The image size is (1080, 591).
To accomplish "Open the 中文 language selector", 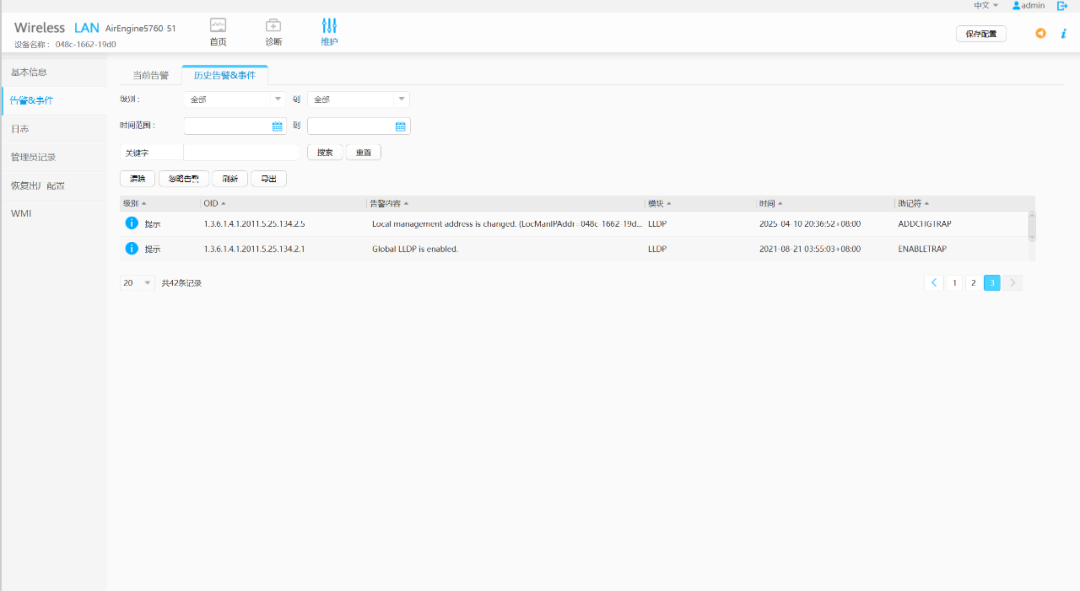I will tap(985, 6).
